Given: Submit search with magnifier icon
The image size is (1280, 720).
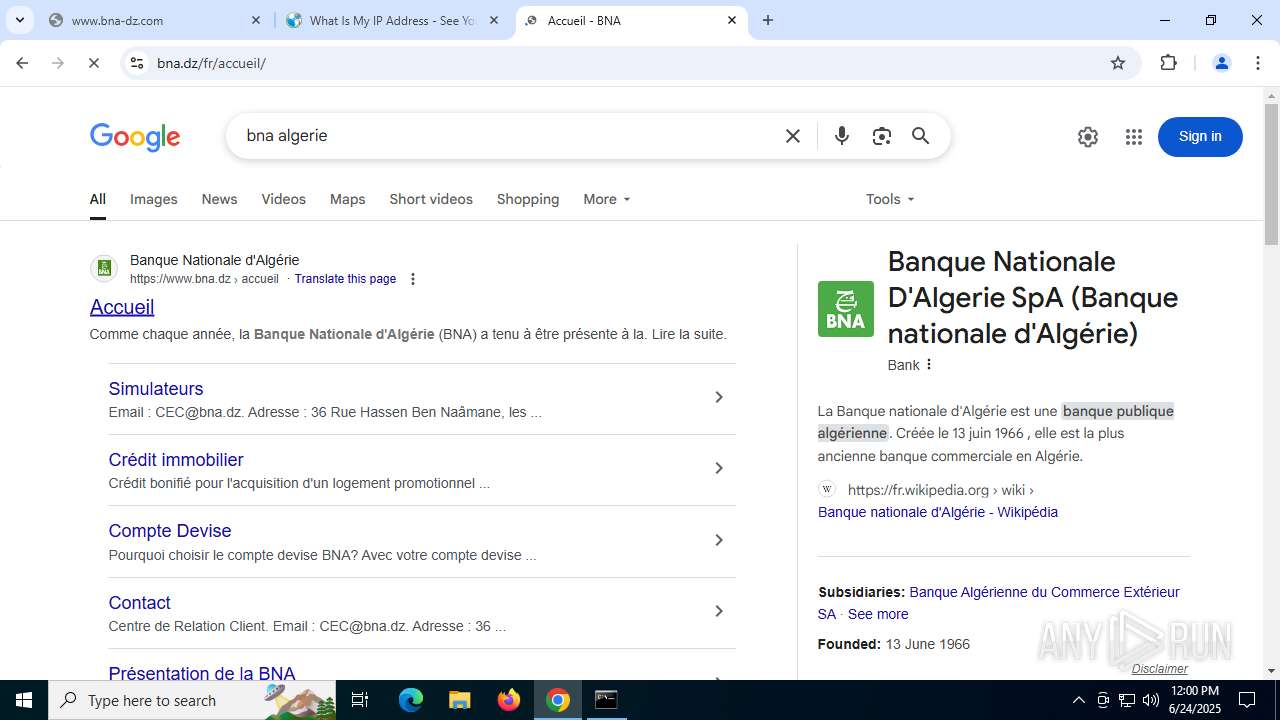Looking at the screenshot, I should click(x=921, y=136).
